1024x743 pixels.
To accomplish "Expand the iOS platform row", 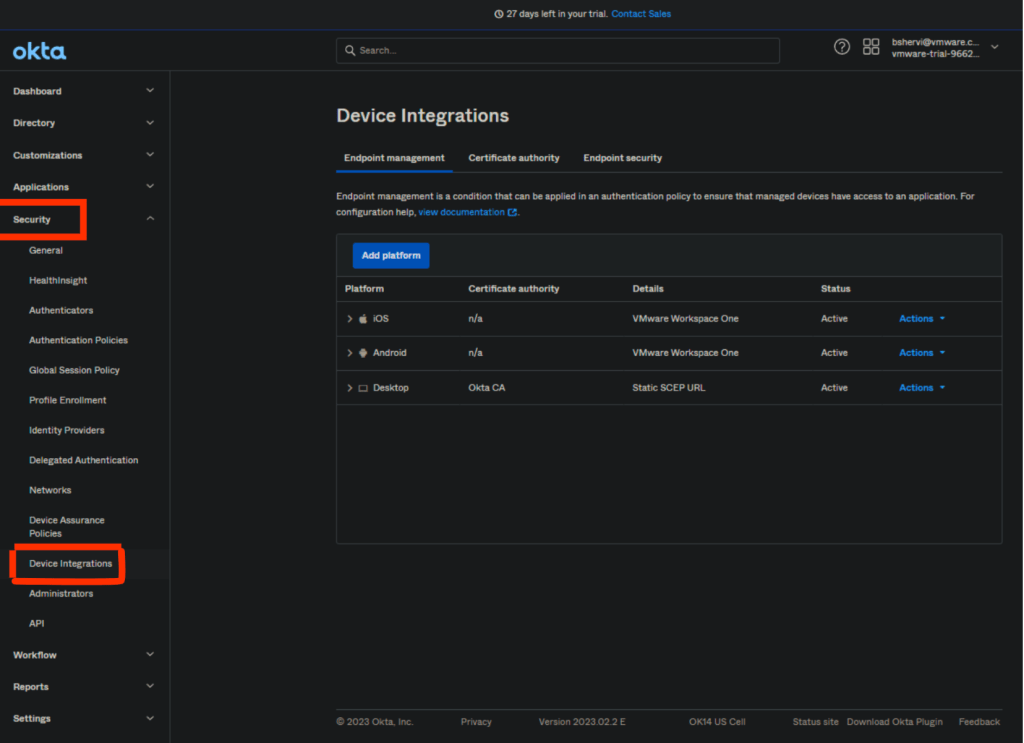I will pos(349,319).
